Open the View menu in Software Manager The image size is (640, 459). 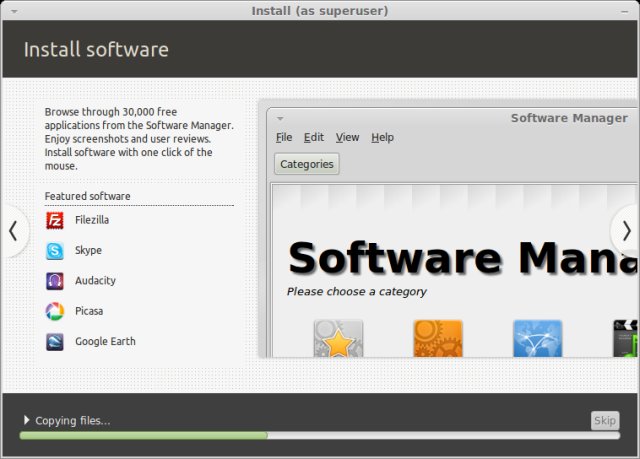pos(347,137)
